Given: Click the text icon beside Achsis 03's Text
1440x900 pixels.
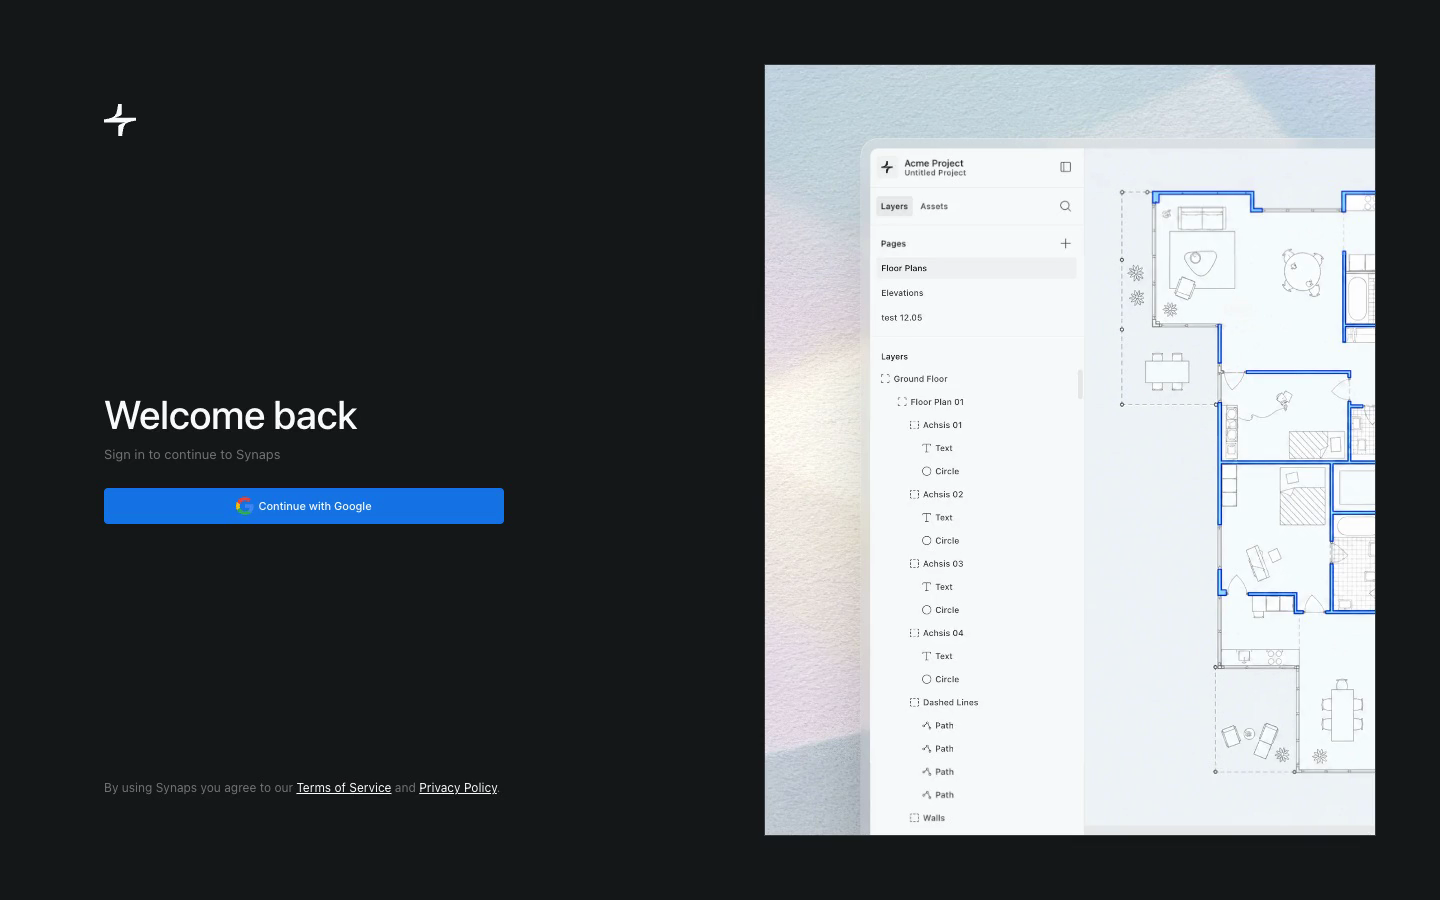Looking at the screenshot, I should point(926,587).
